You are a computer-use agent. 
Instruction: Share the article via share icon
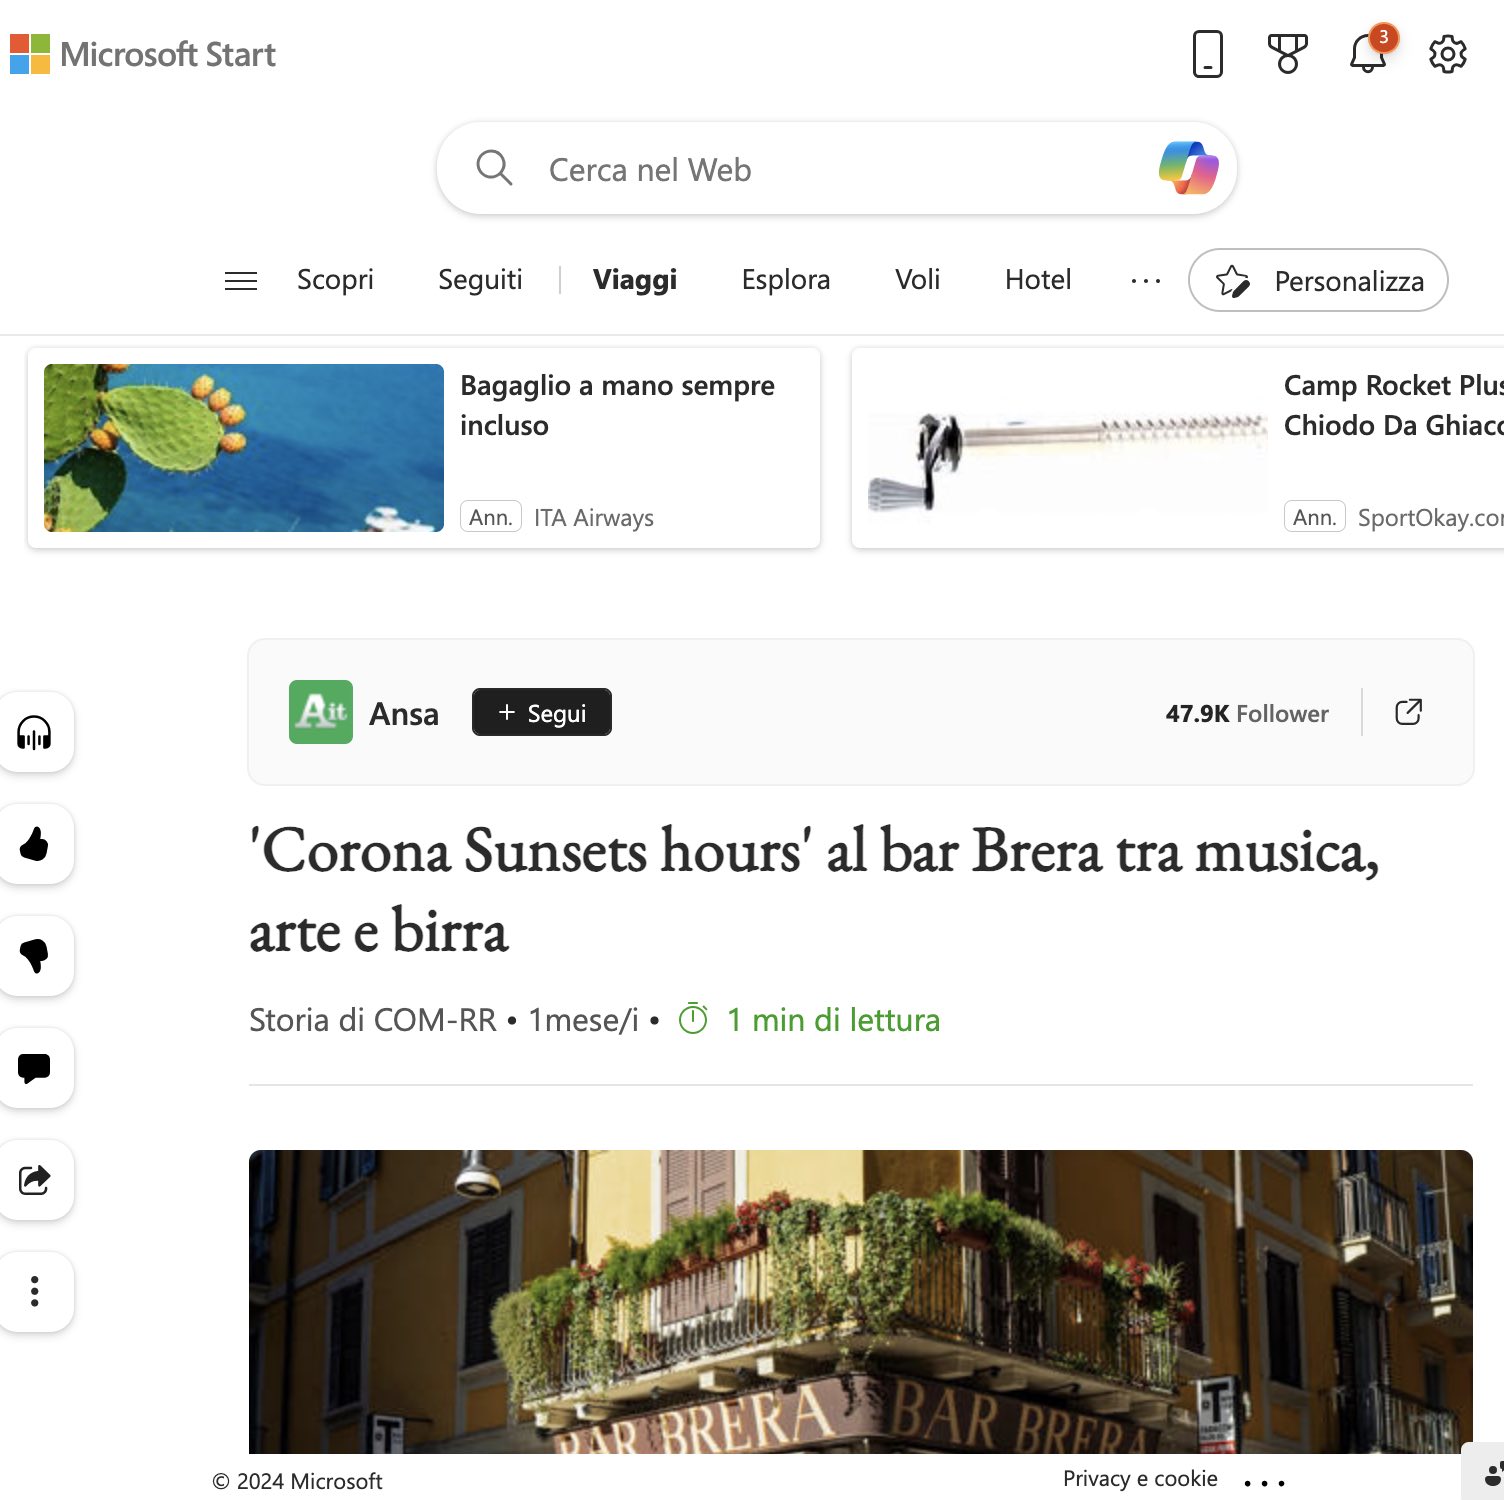coord(35,1180)
